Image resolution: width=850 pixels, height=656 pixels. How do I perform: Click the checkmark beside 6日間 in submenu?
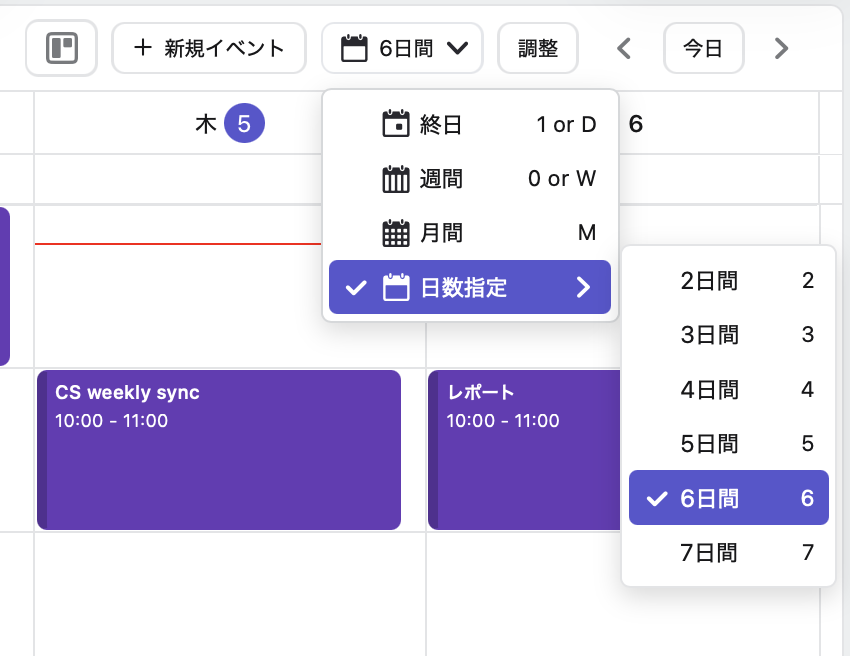coord(655,497)
